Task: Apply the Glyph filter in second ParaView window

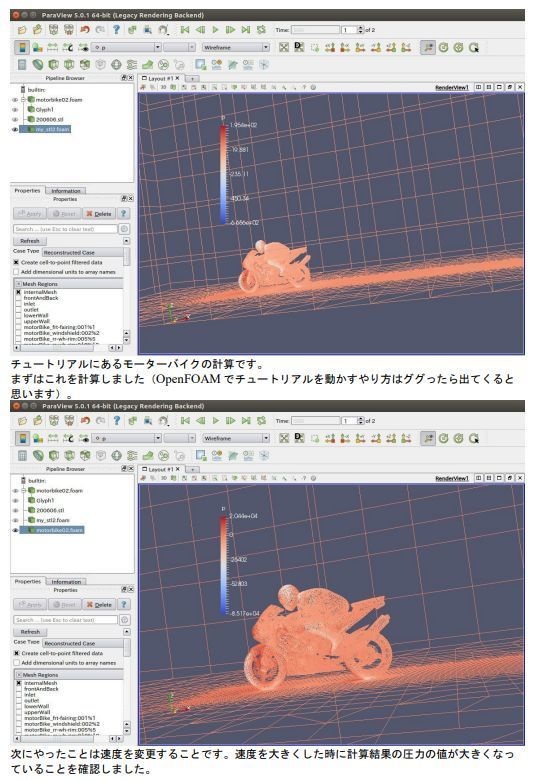Action: coord(117,456)
